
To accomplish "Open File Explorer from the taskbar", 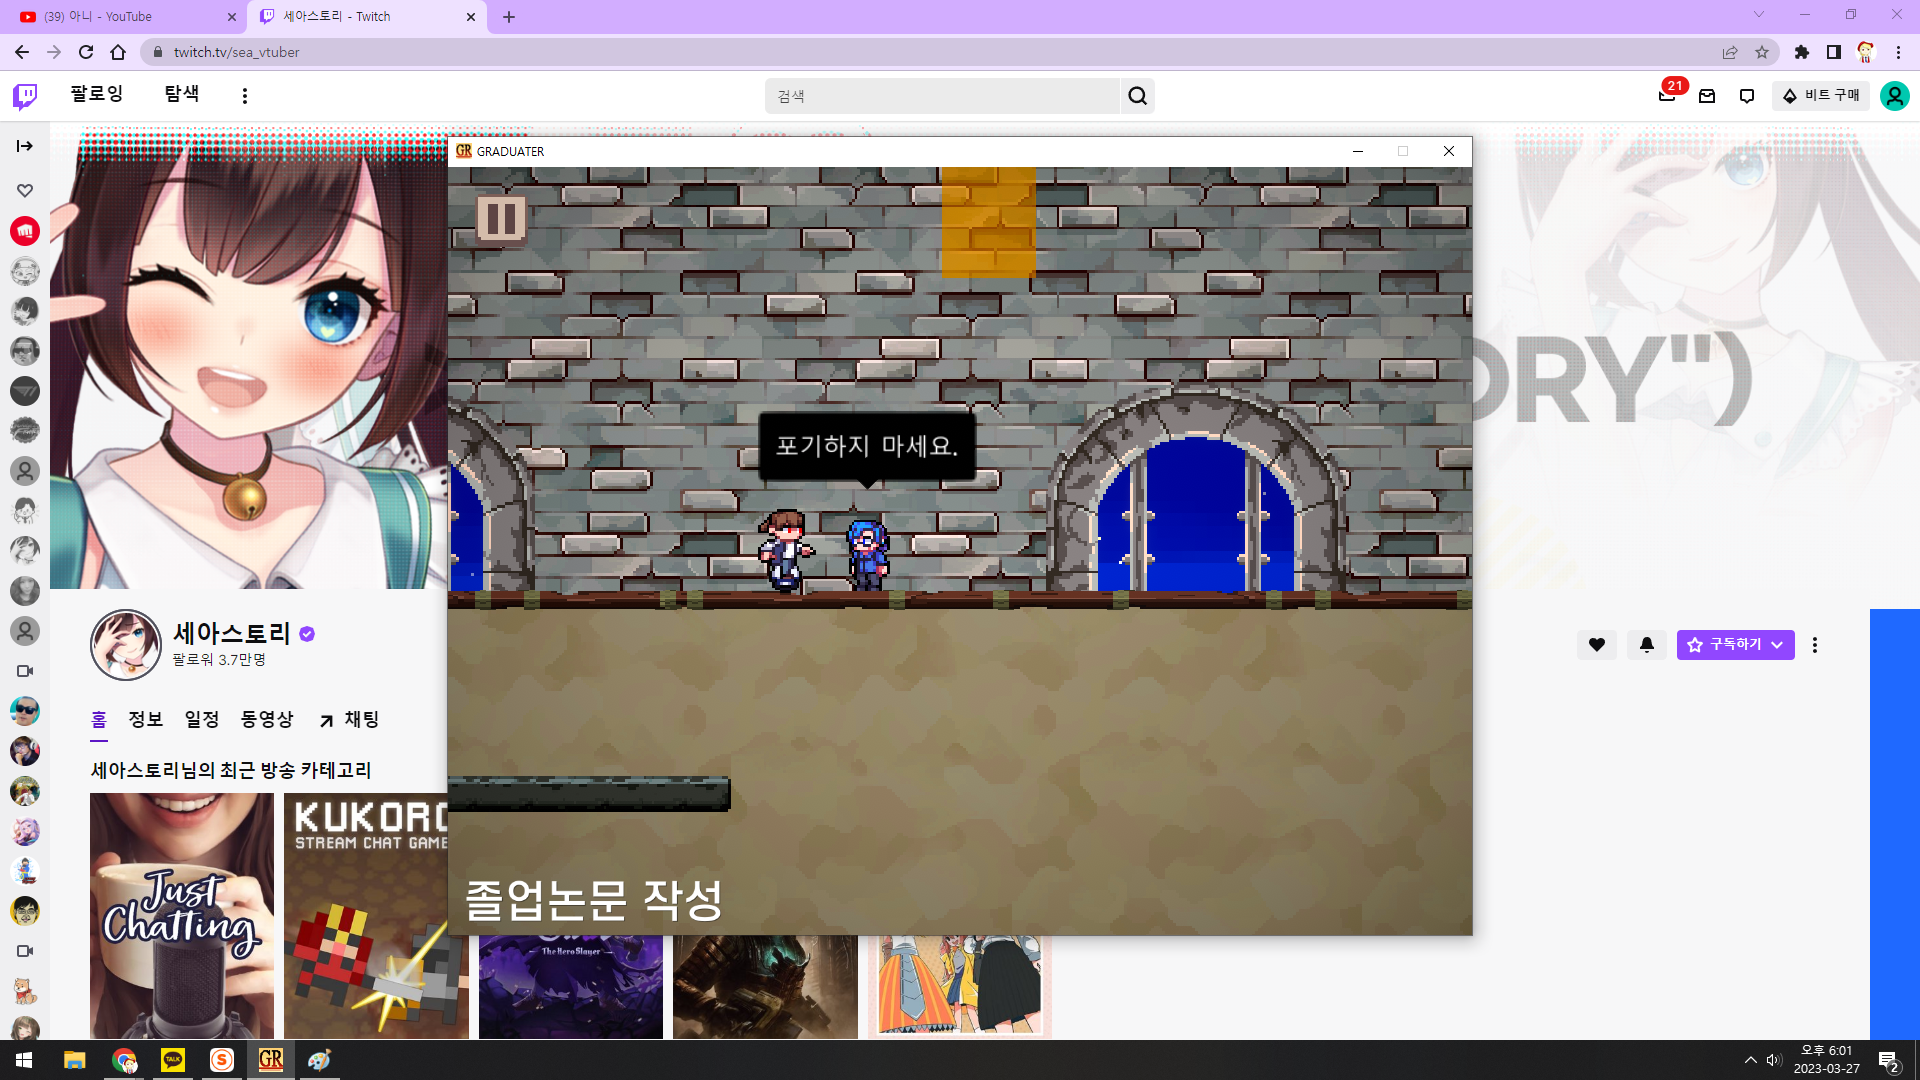I will point(75,1060).
